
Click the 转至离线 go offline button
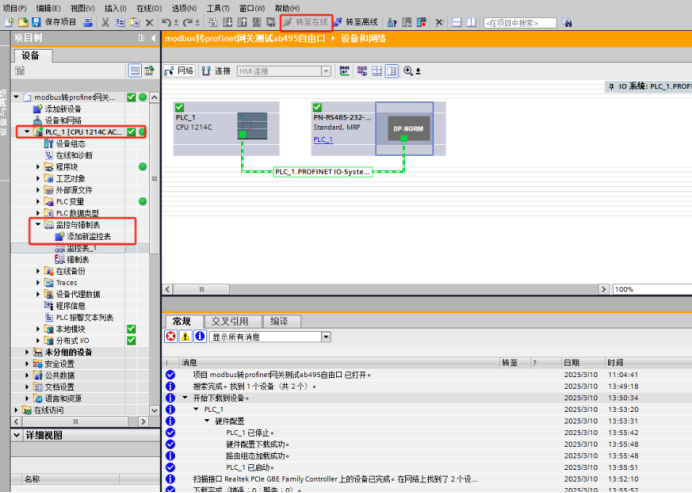tap(356, 22)
